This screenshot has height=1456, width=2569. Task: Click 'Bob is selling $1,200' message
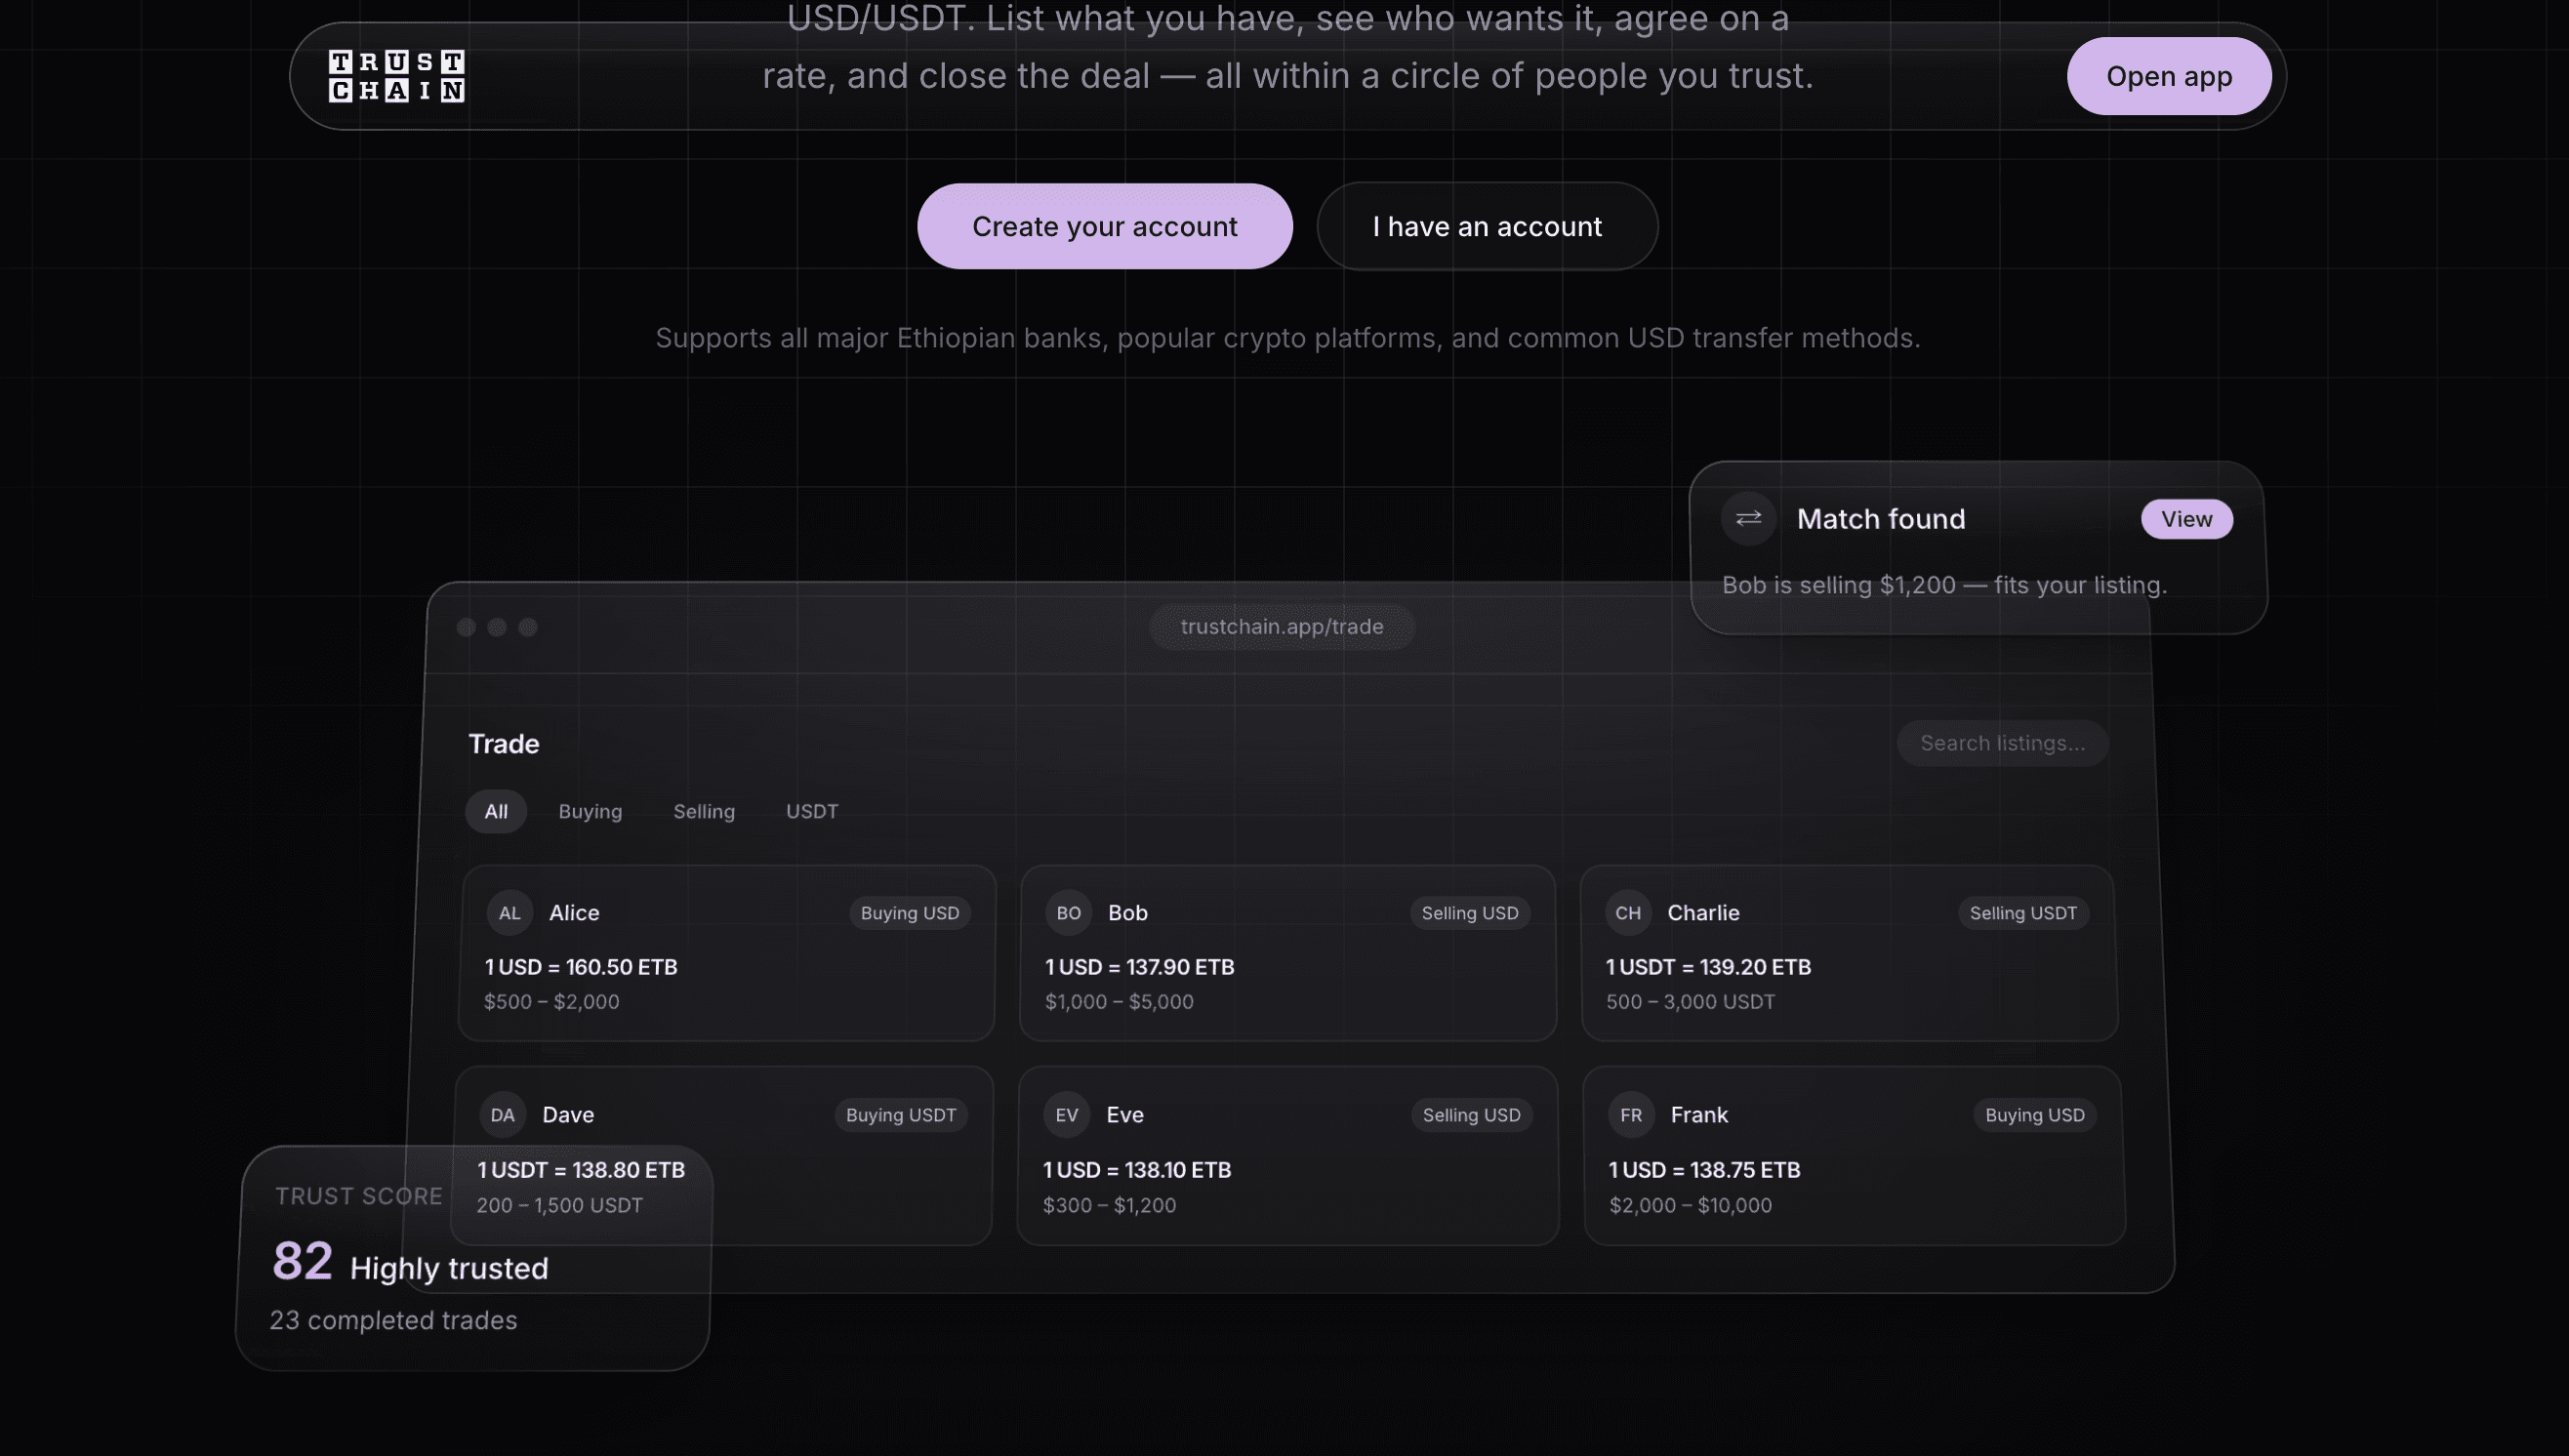click(x=1945, y=585)
